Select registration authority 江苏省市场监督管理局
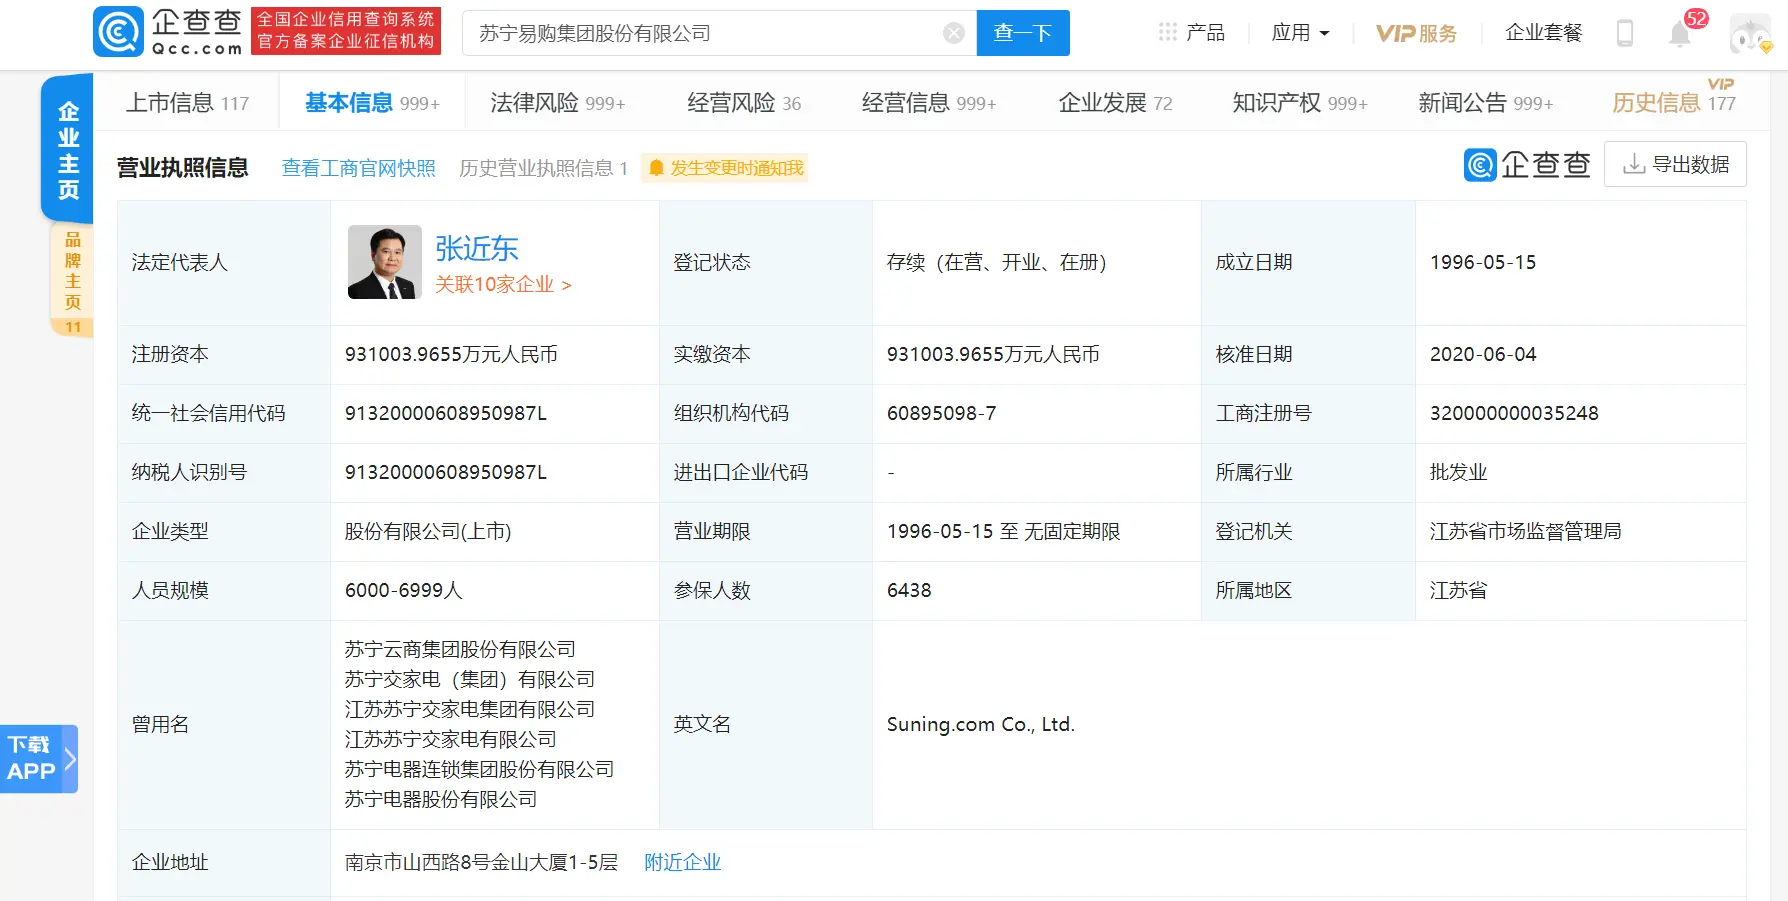This screenshot has height=901, width=1788. click(x=1526, y=531)
